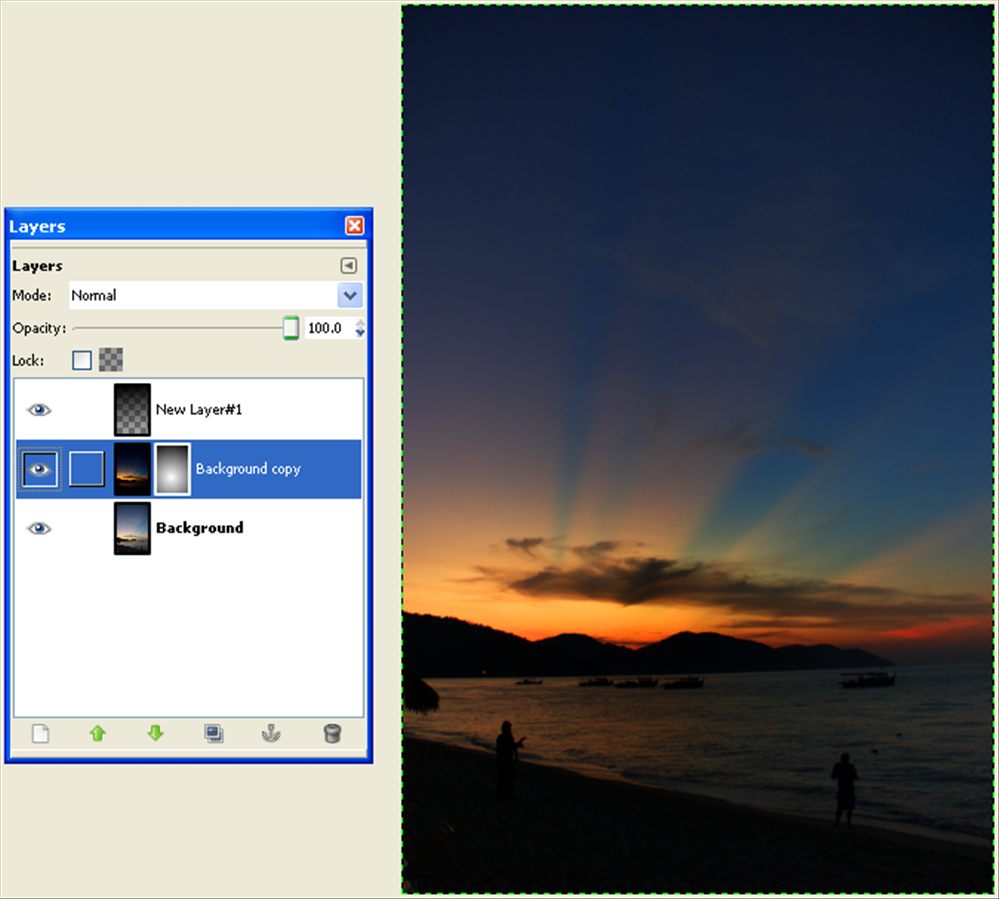
Task: Select the New Layer#1 thumbnail
Action: point(133,410)
